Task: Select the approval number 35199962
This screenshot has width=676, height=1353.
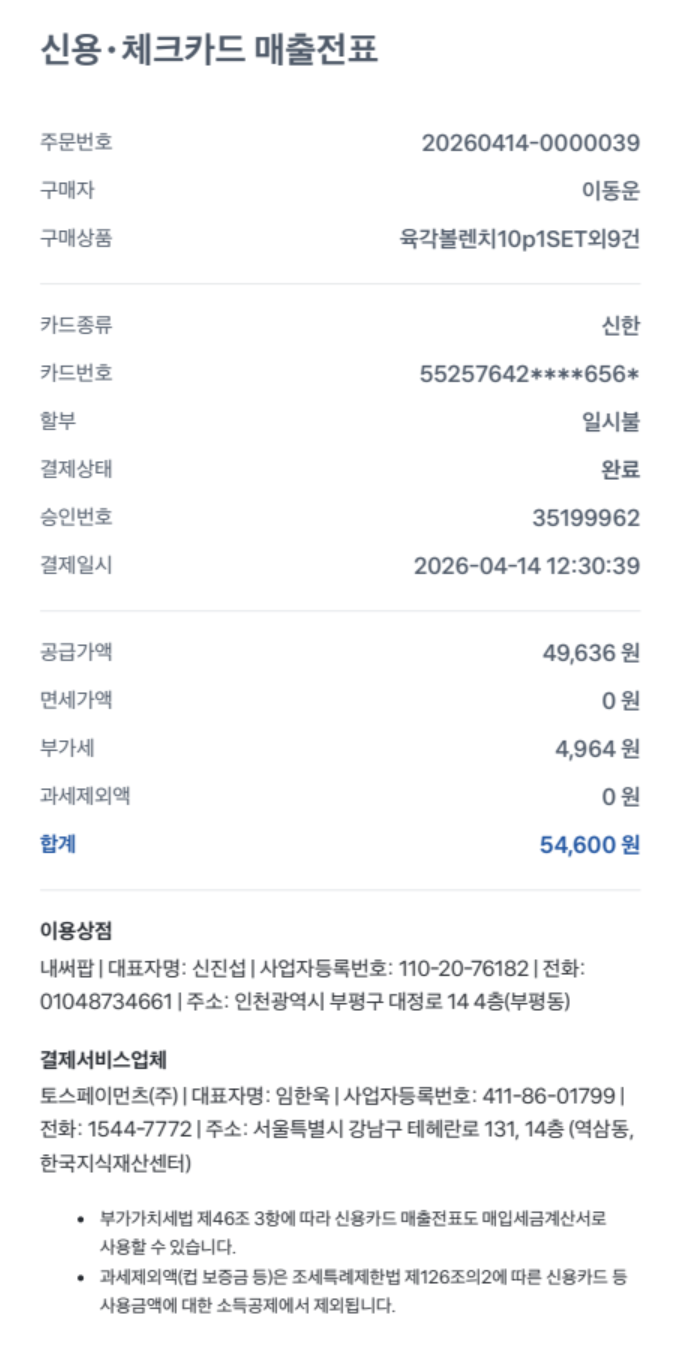Action: point(586,518)
